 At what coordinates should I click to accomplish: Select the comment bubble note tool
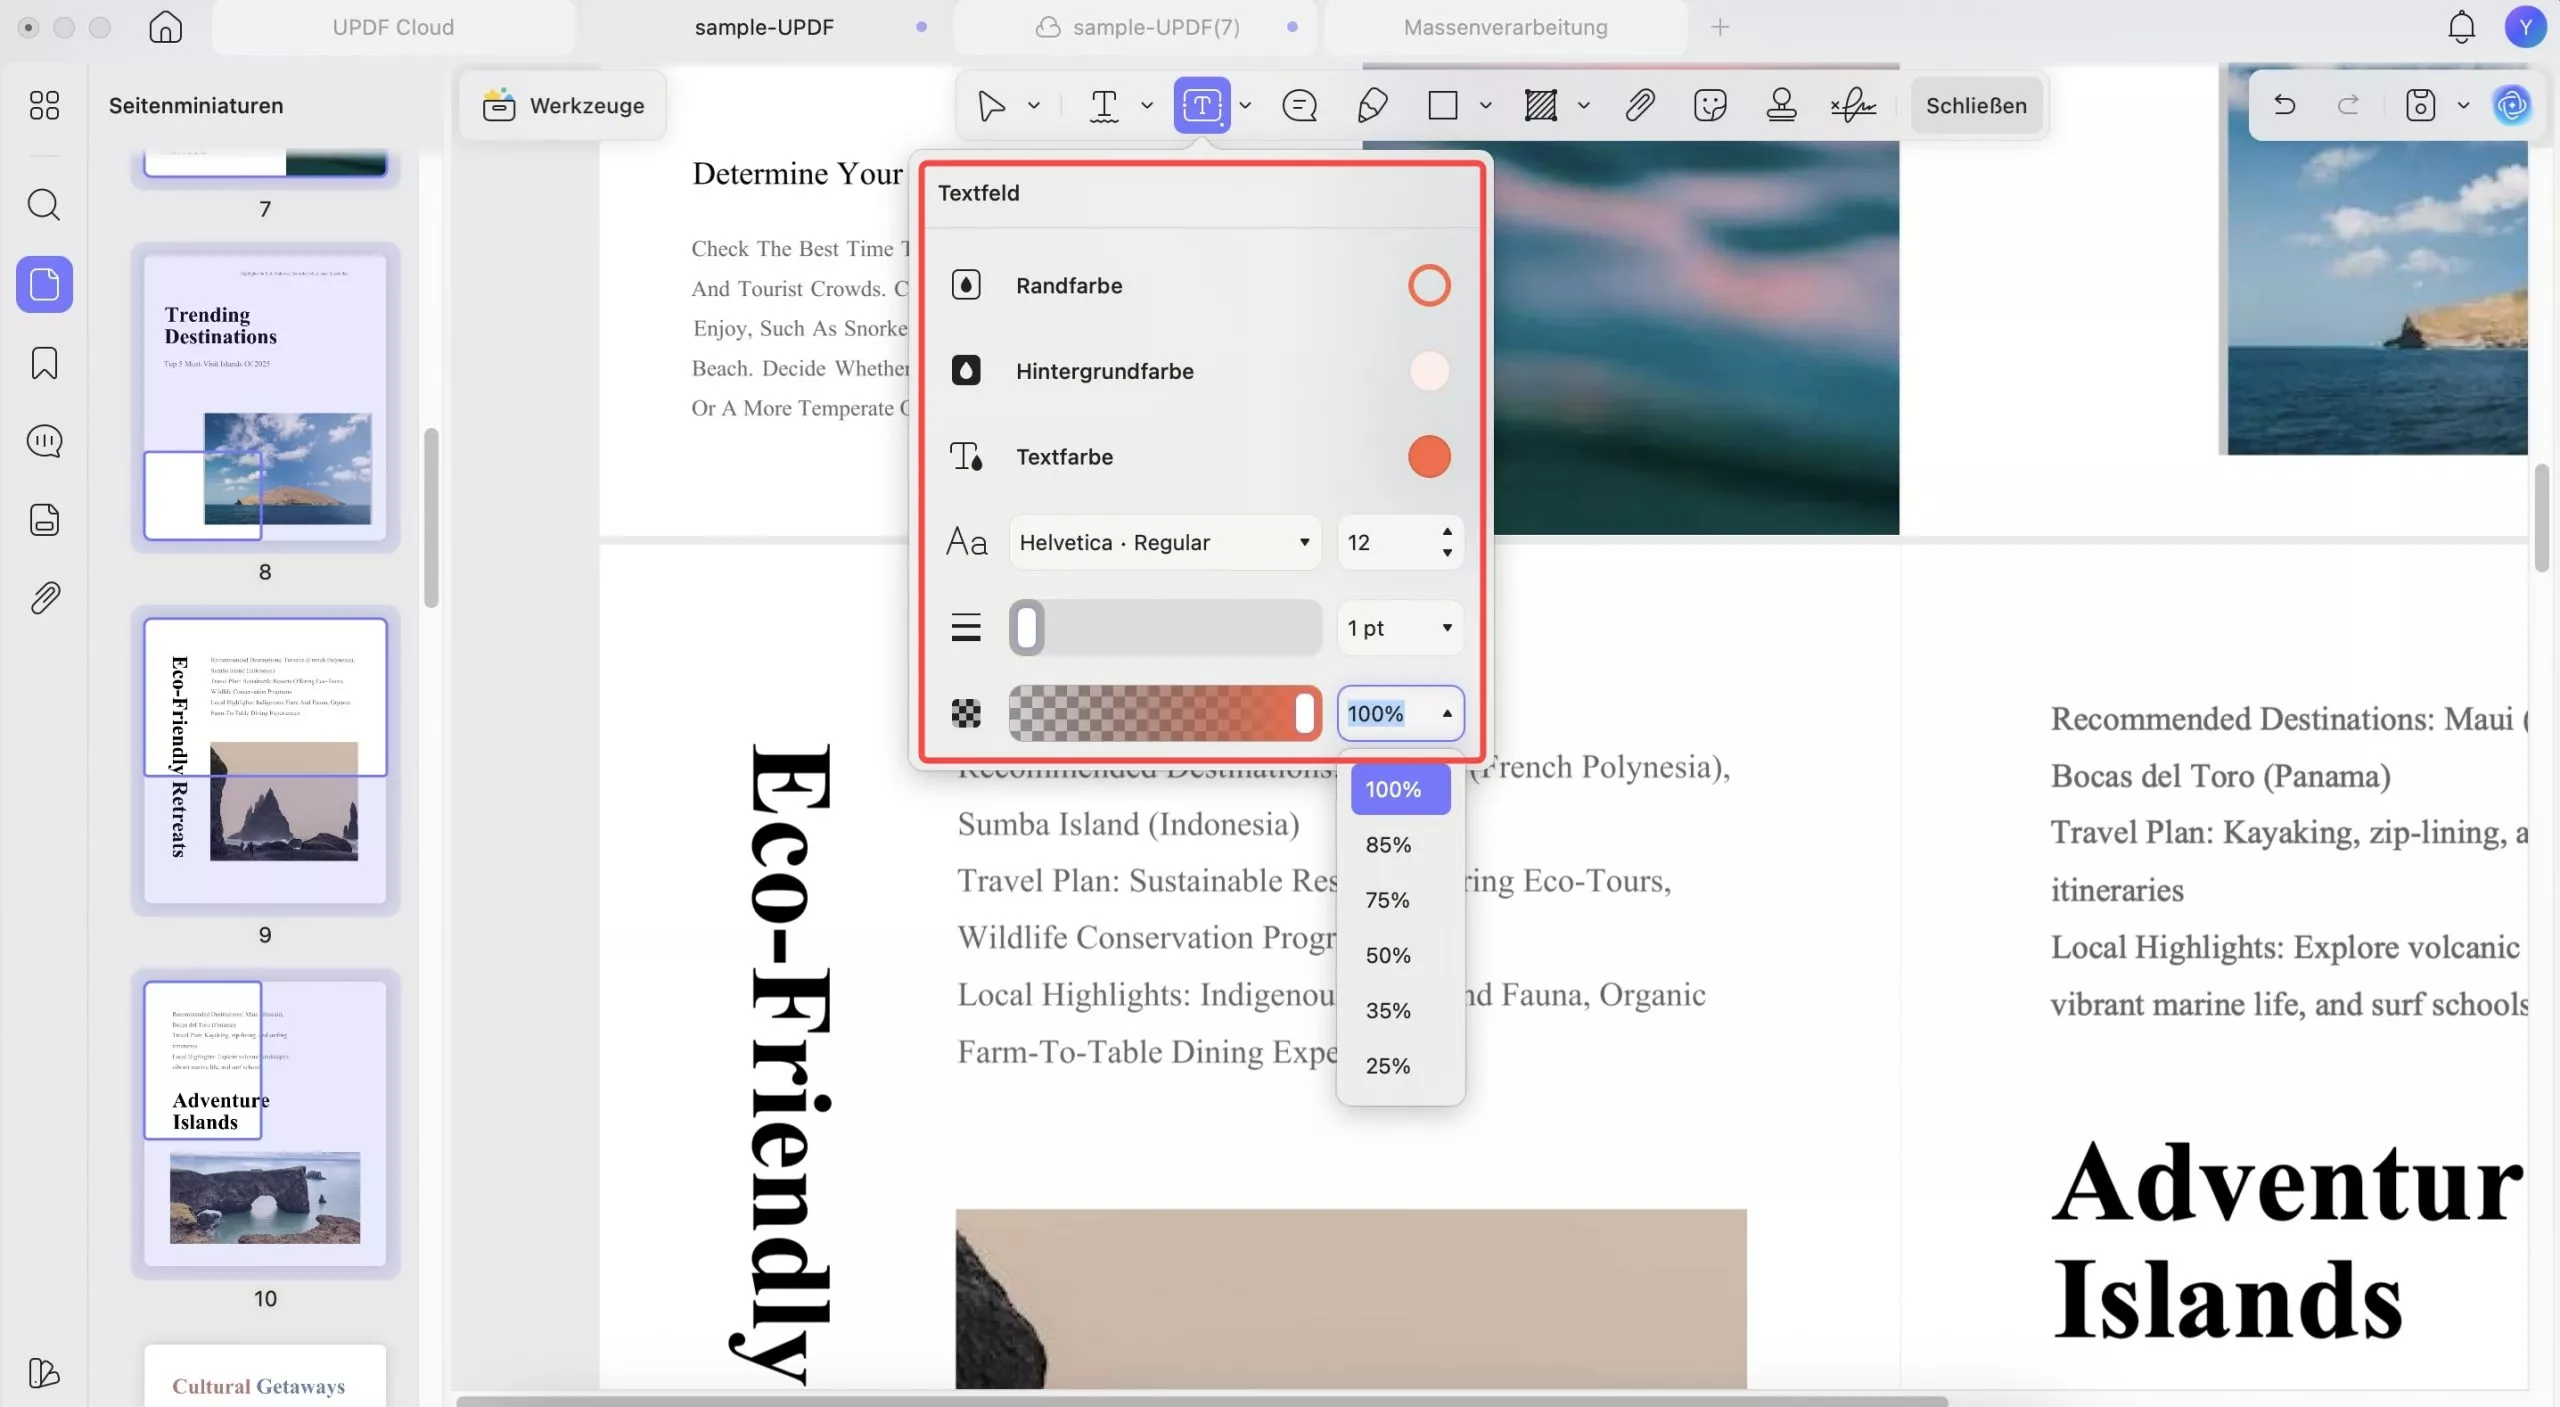[x=1299, y=105]
